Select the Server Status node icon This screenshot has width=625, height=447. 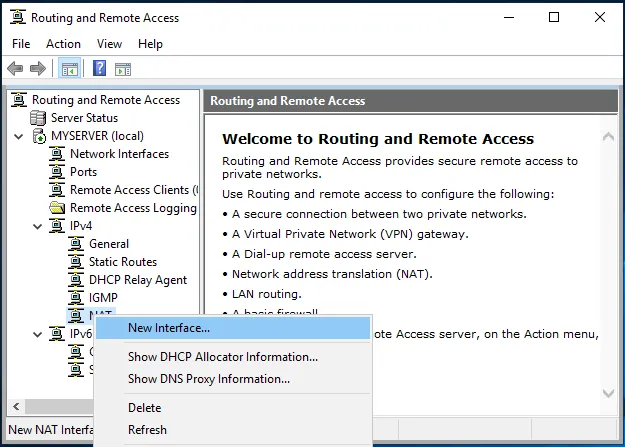[39, 118]
